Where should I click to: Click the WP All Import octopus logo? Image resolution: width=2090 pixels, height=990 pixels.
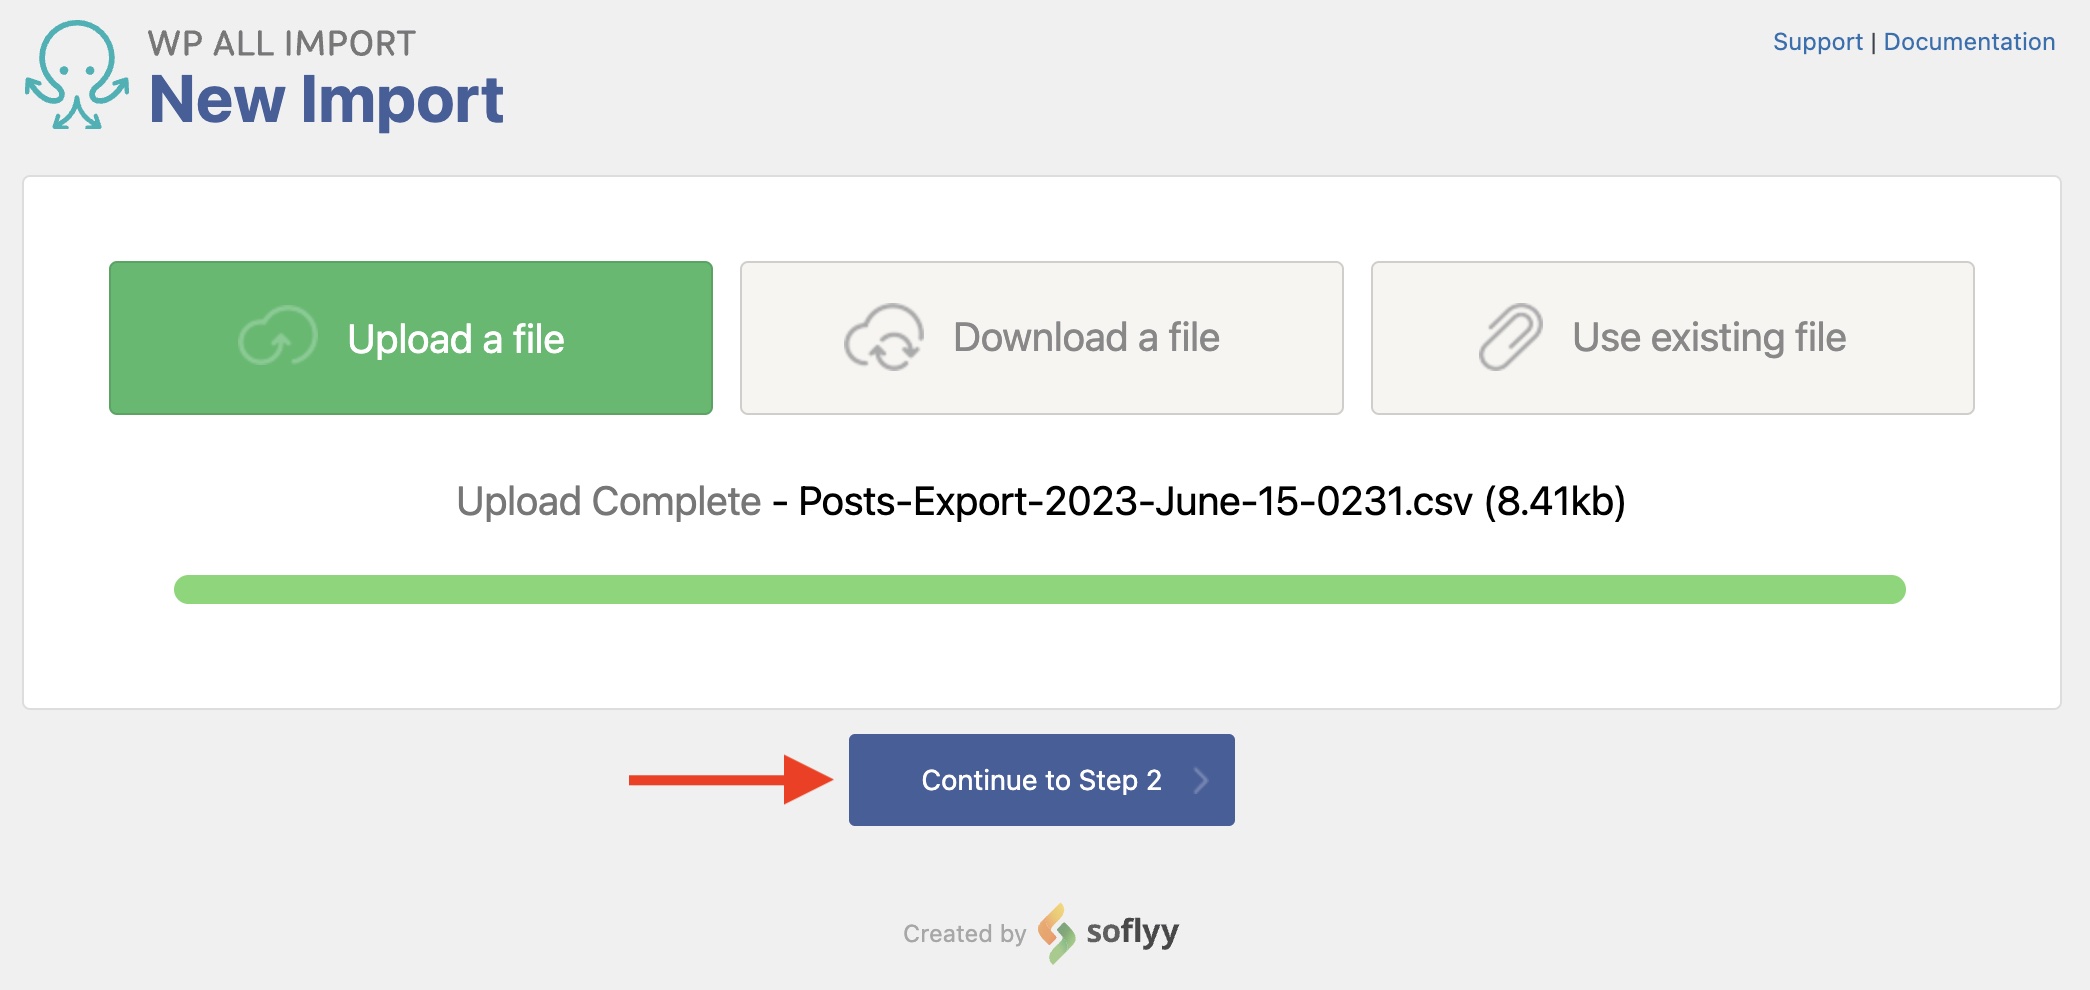(x=77, y=76)
